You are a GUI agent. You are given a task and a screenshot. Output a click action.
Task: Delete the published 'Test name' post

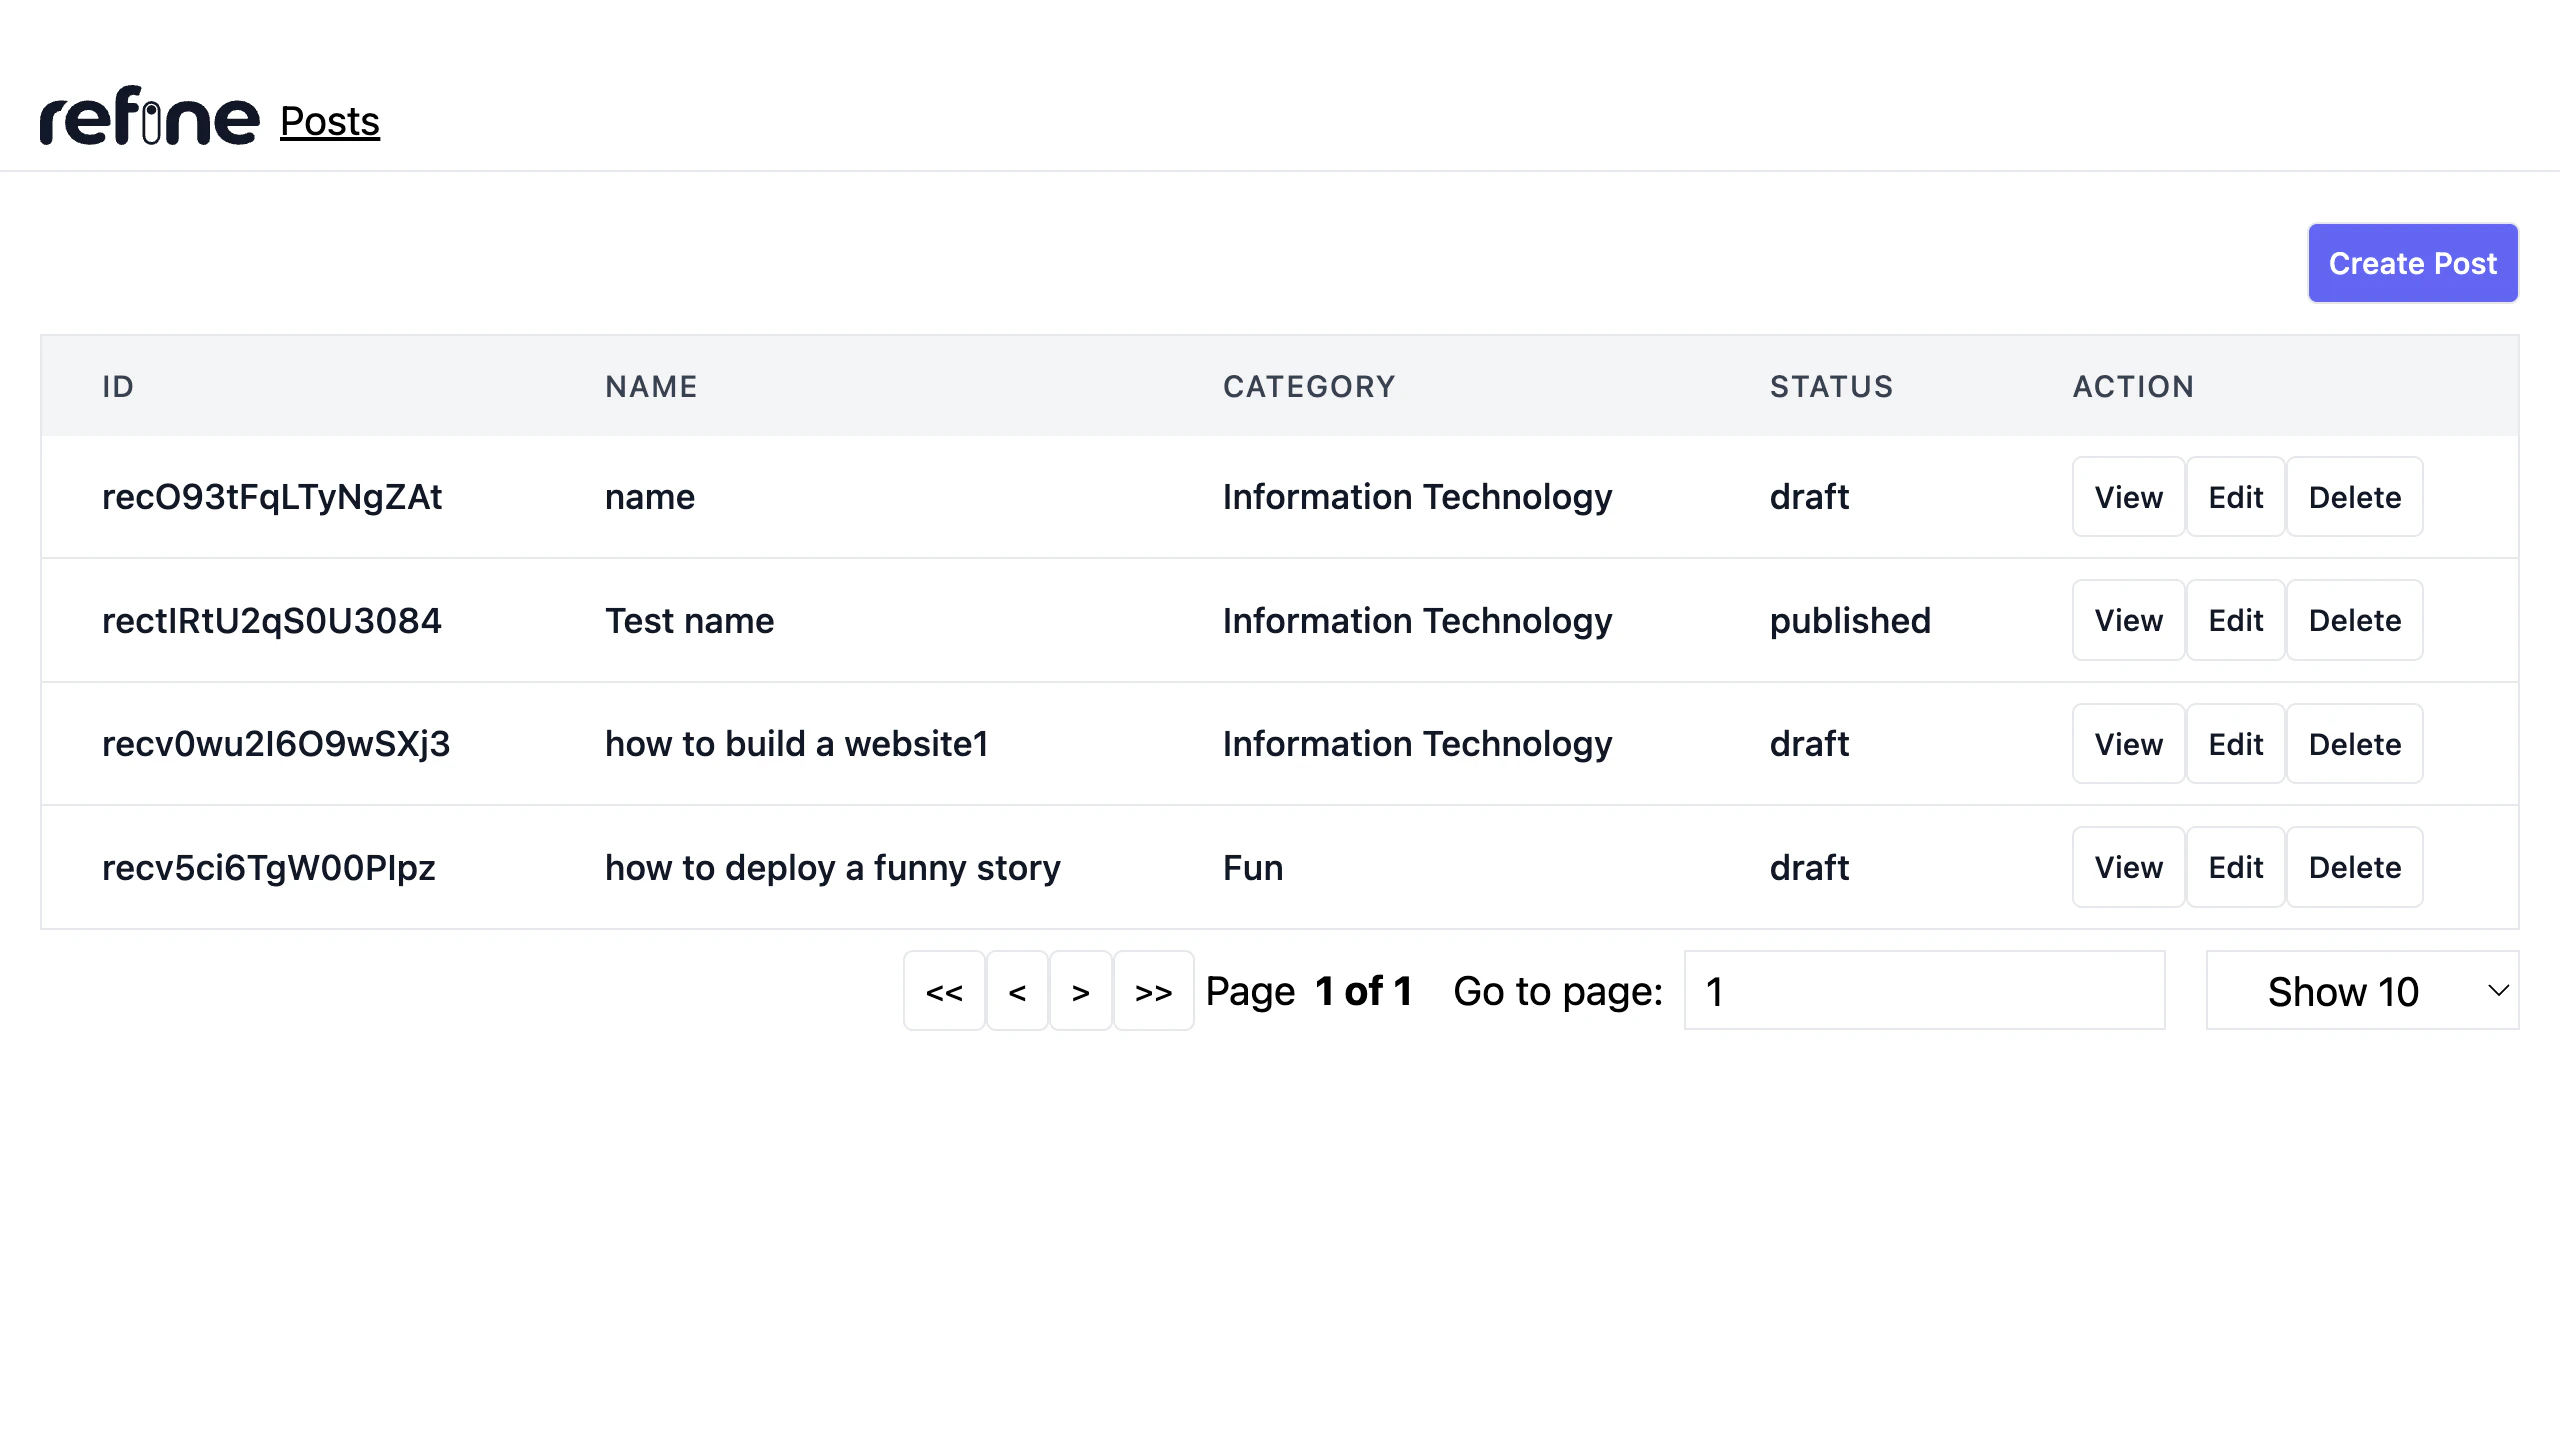pyautogui.click(x=2354, y=620)
